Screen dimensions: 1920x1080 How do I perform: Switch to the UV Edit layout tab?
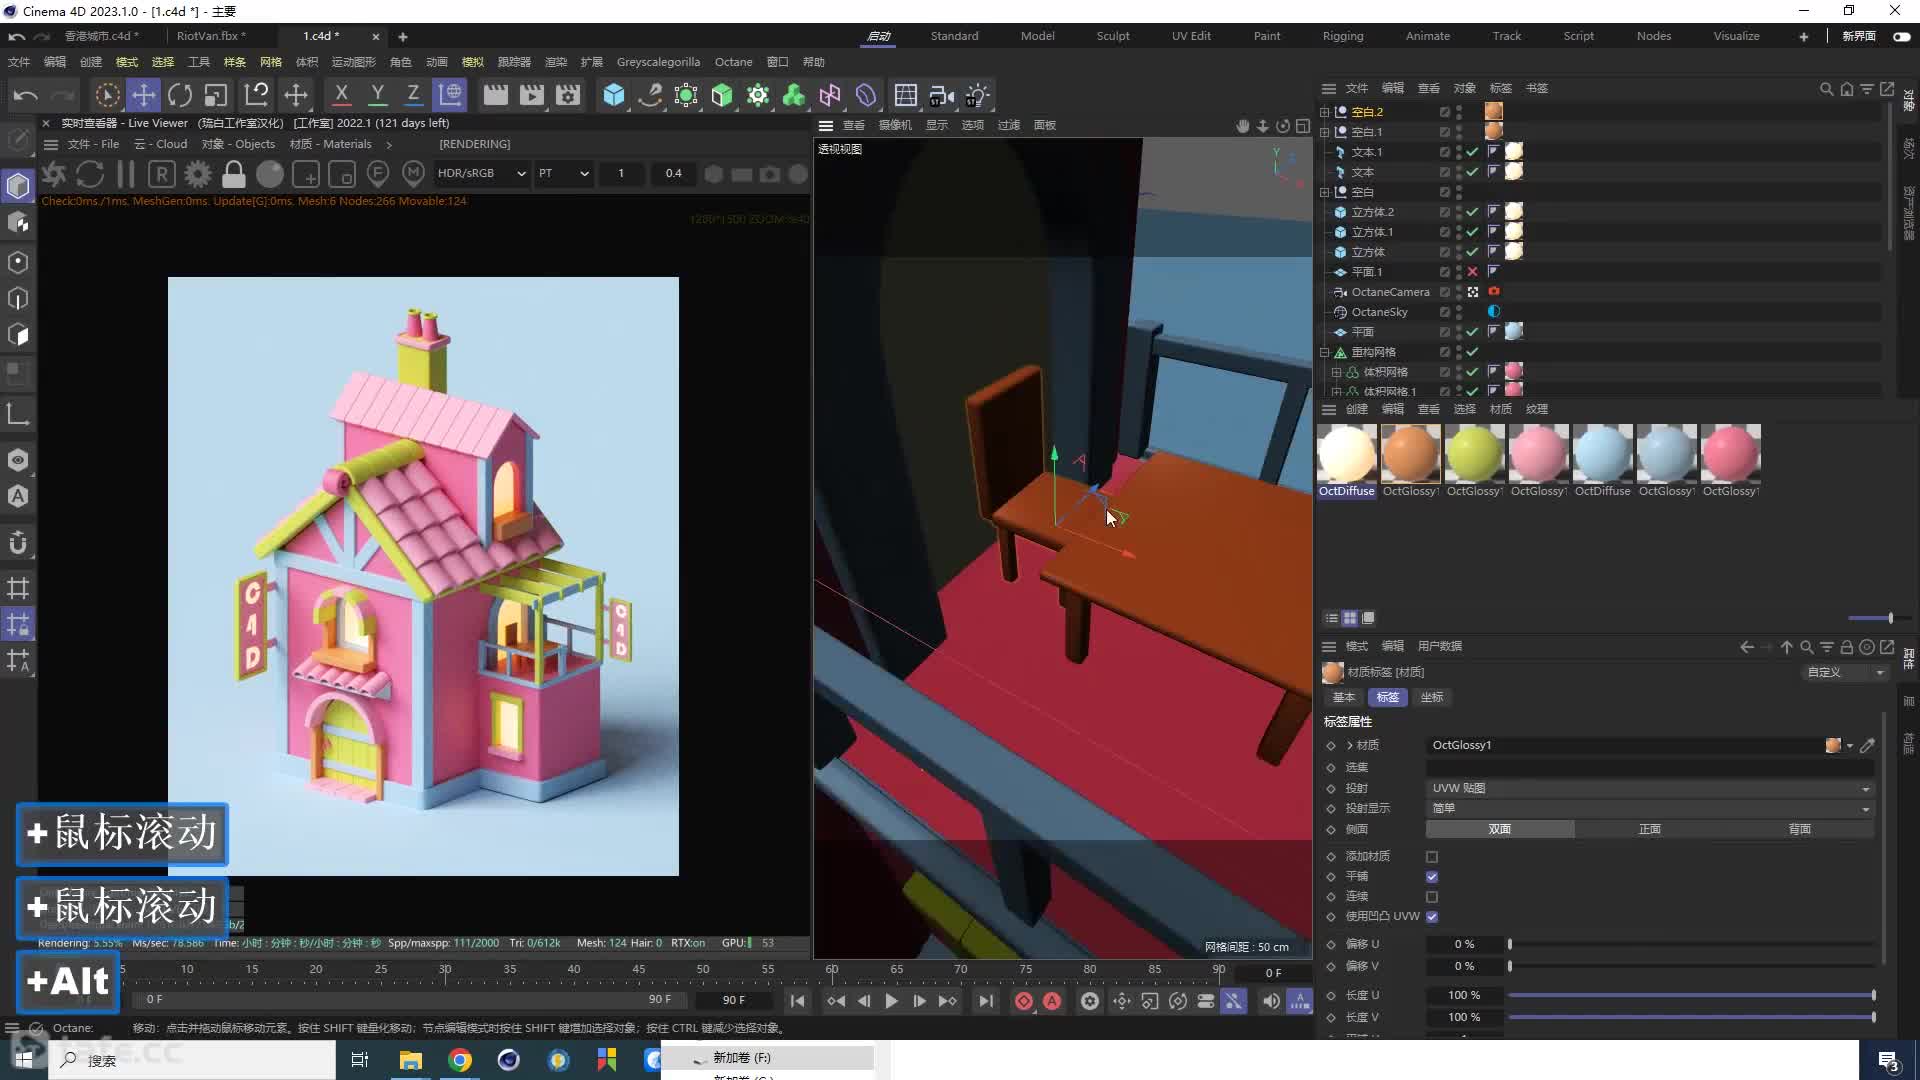tap(1191, 36)
